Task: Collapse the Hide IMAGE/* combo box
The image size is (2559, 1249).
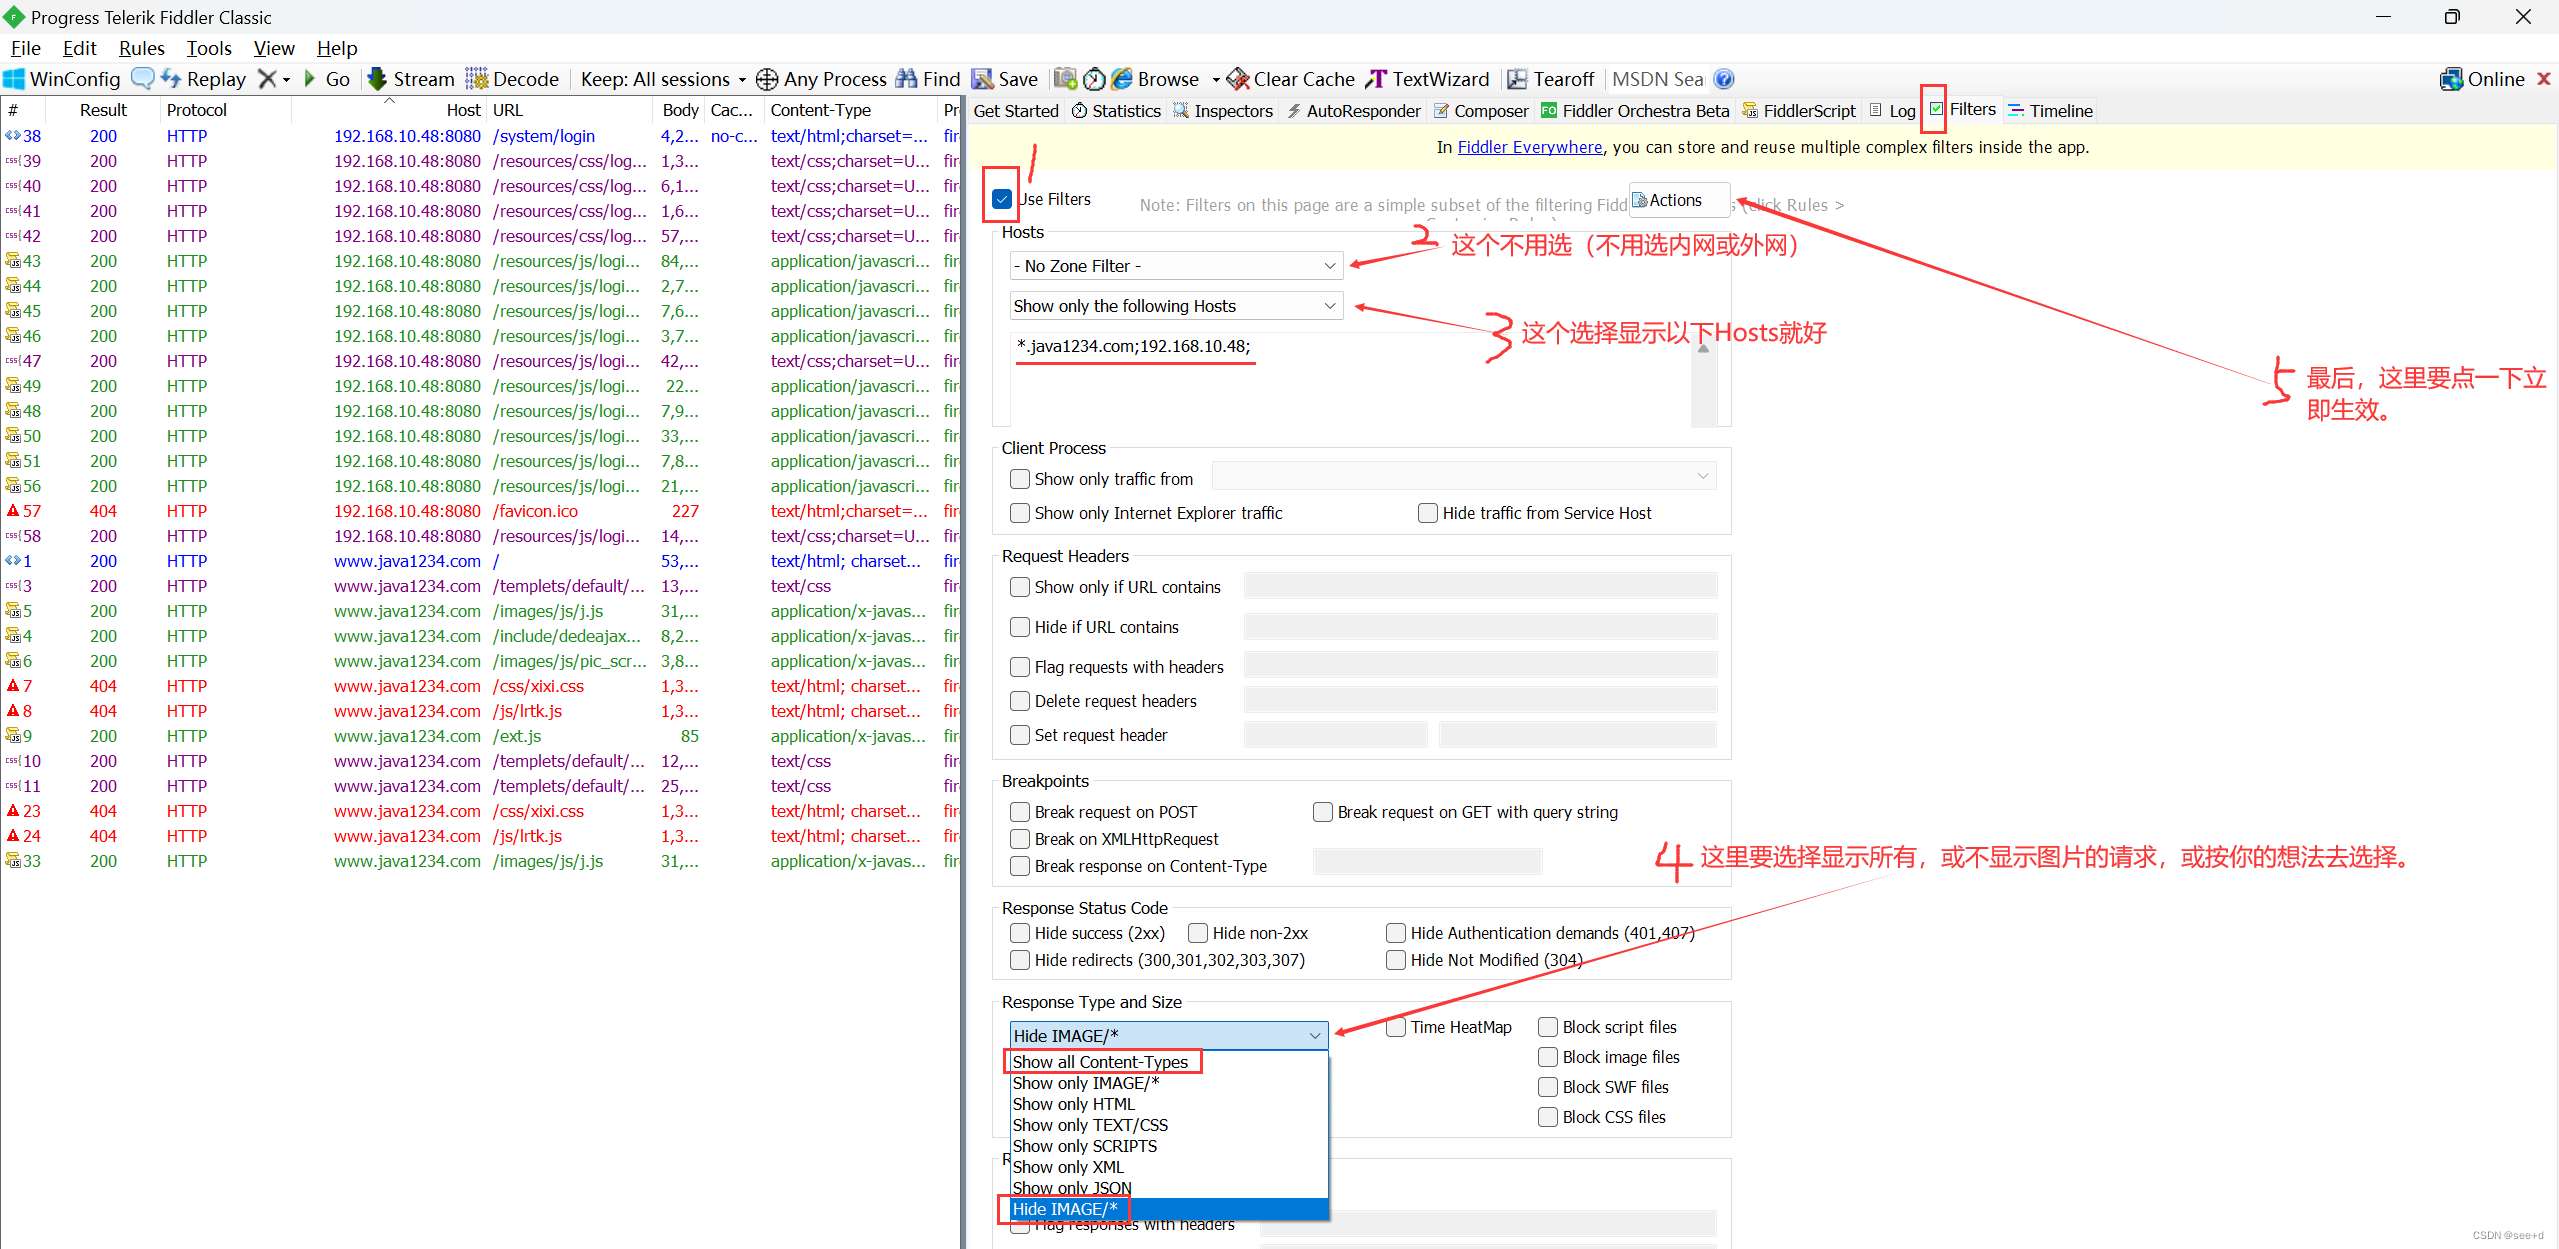Action: pyautogui.click(x=1168, y=1036)
